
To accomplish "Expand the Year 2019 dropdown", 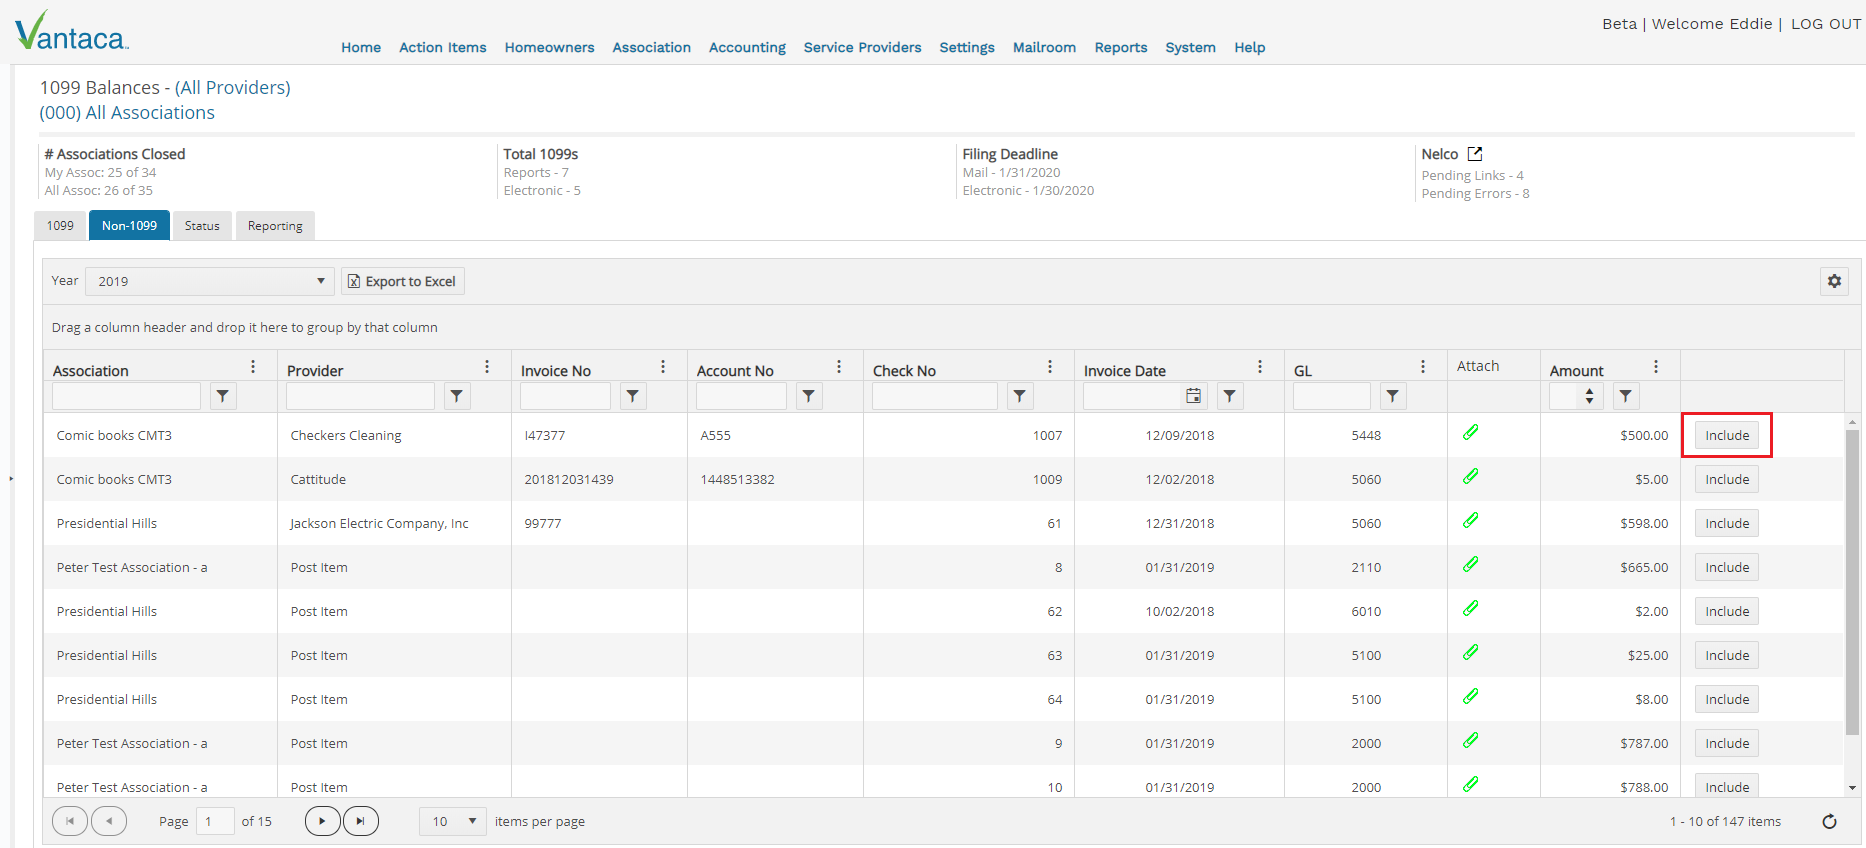I will [210, 281].
